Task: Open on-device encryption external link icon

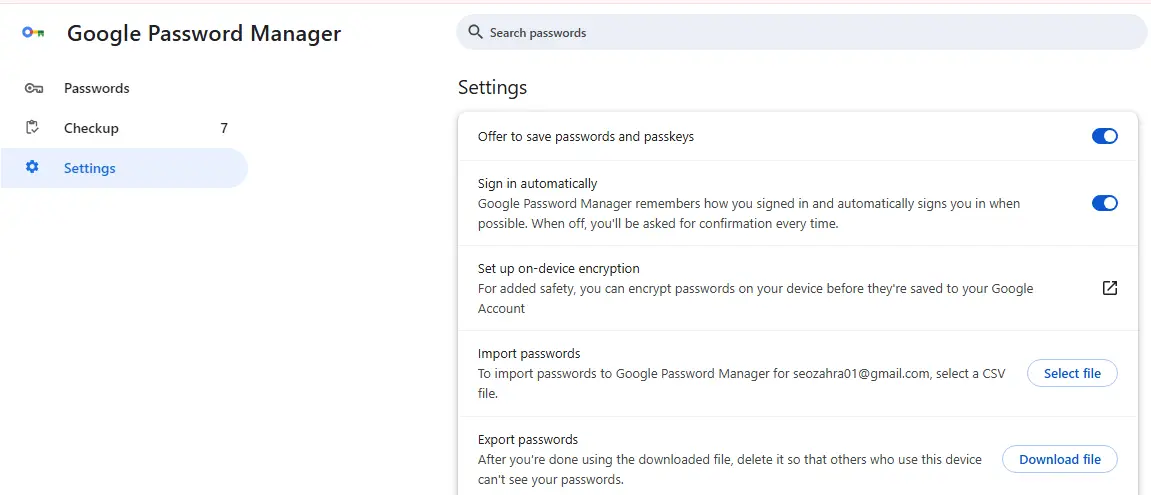Action: tap(1110, 288)
